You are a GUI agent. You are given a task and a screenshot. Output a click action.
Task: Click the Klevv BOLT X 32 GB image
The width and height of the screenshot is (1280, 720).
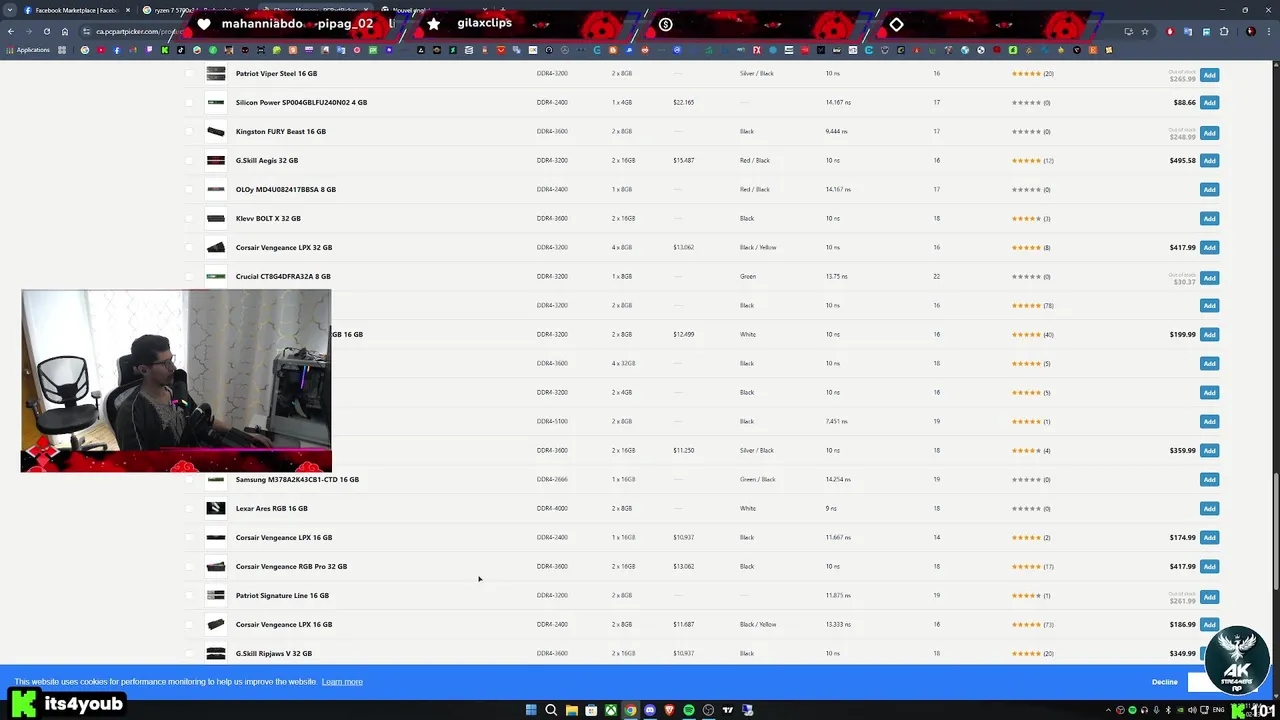(216, 218)
